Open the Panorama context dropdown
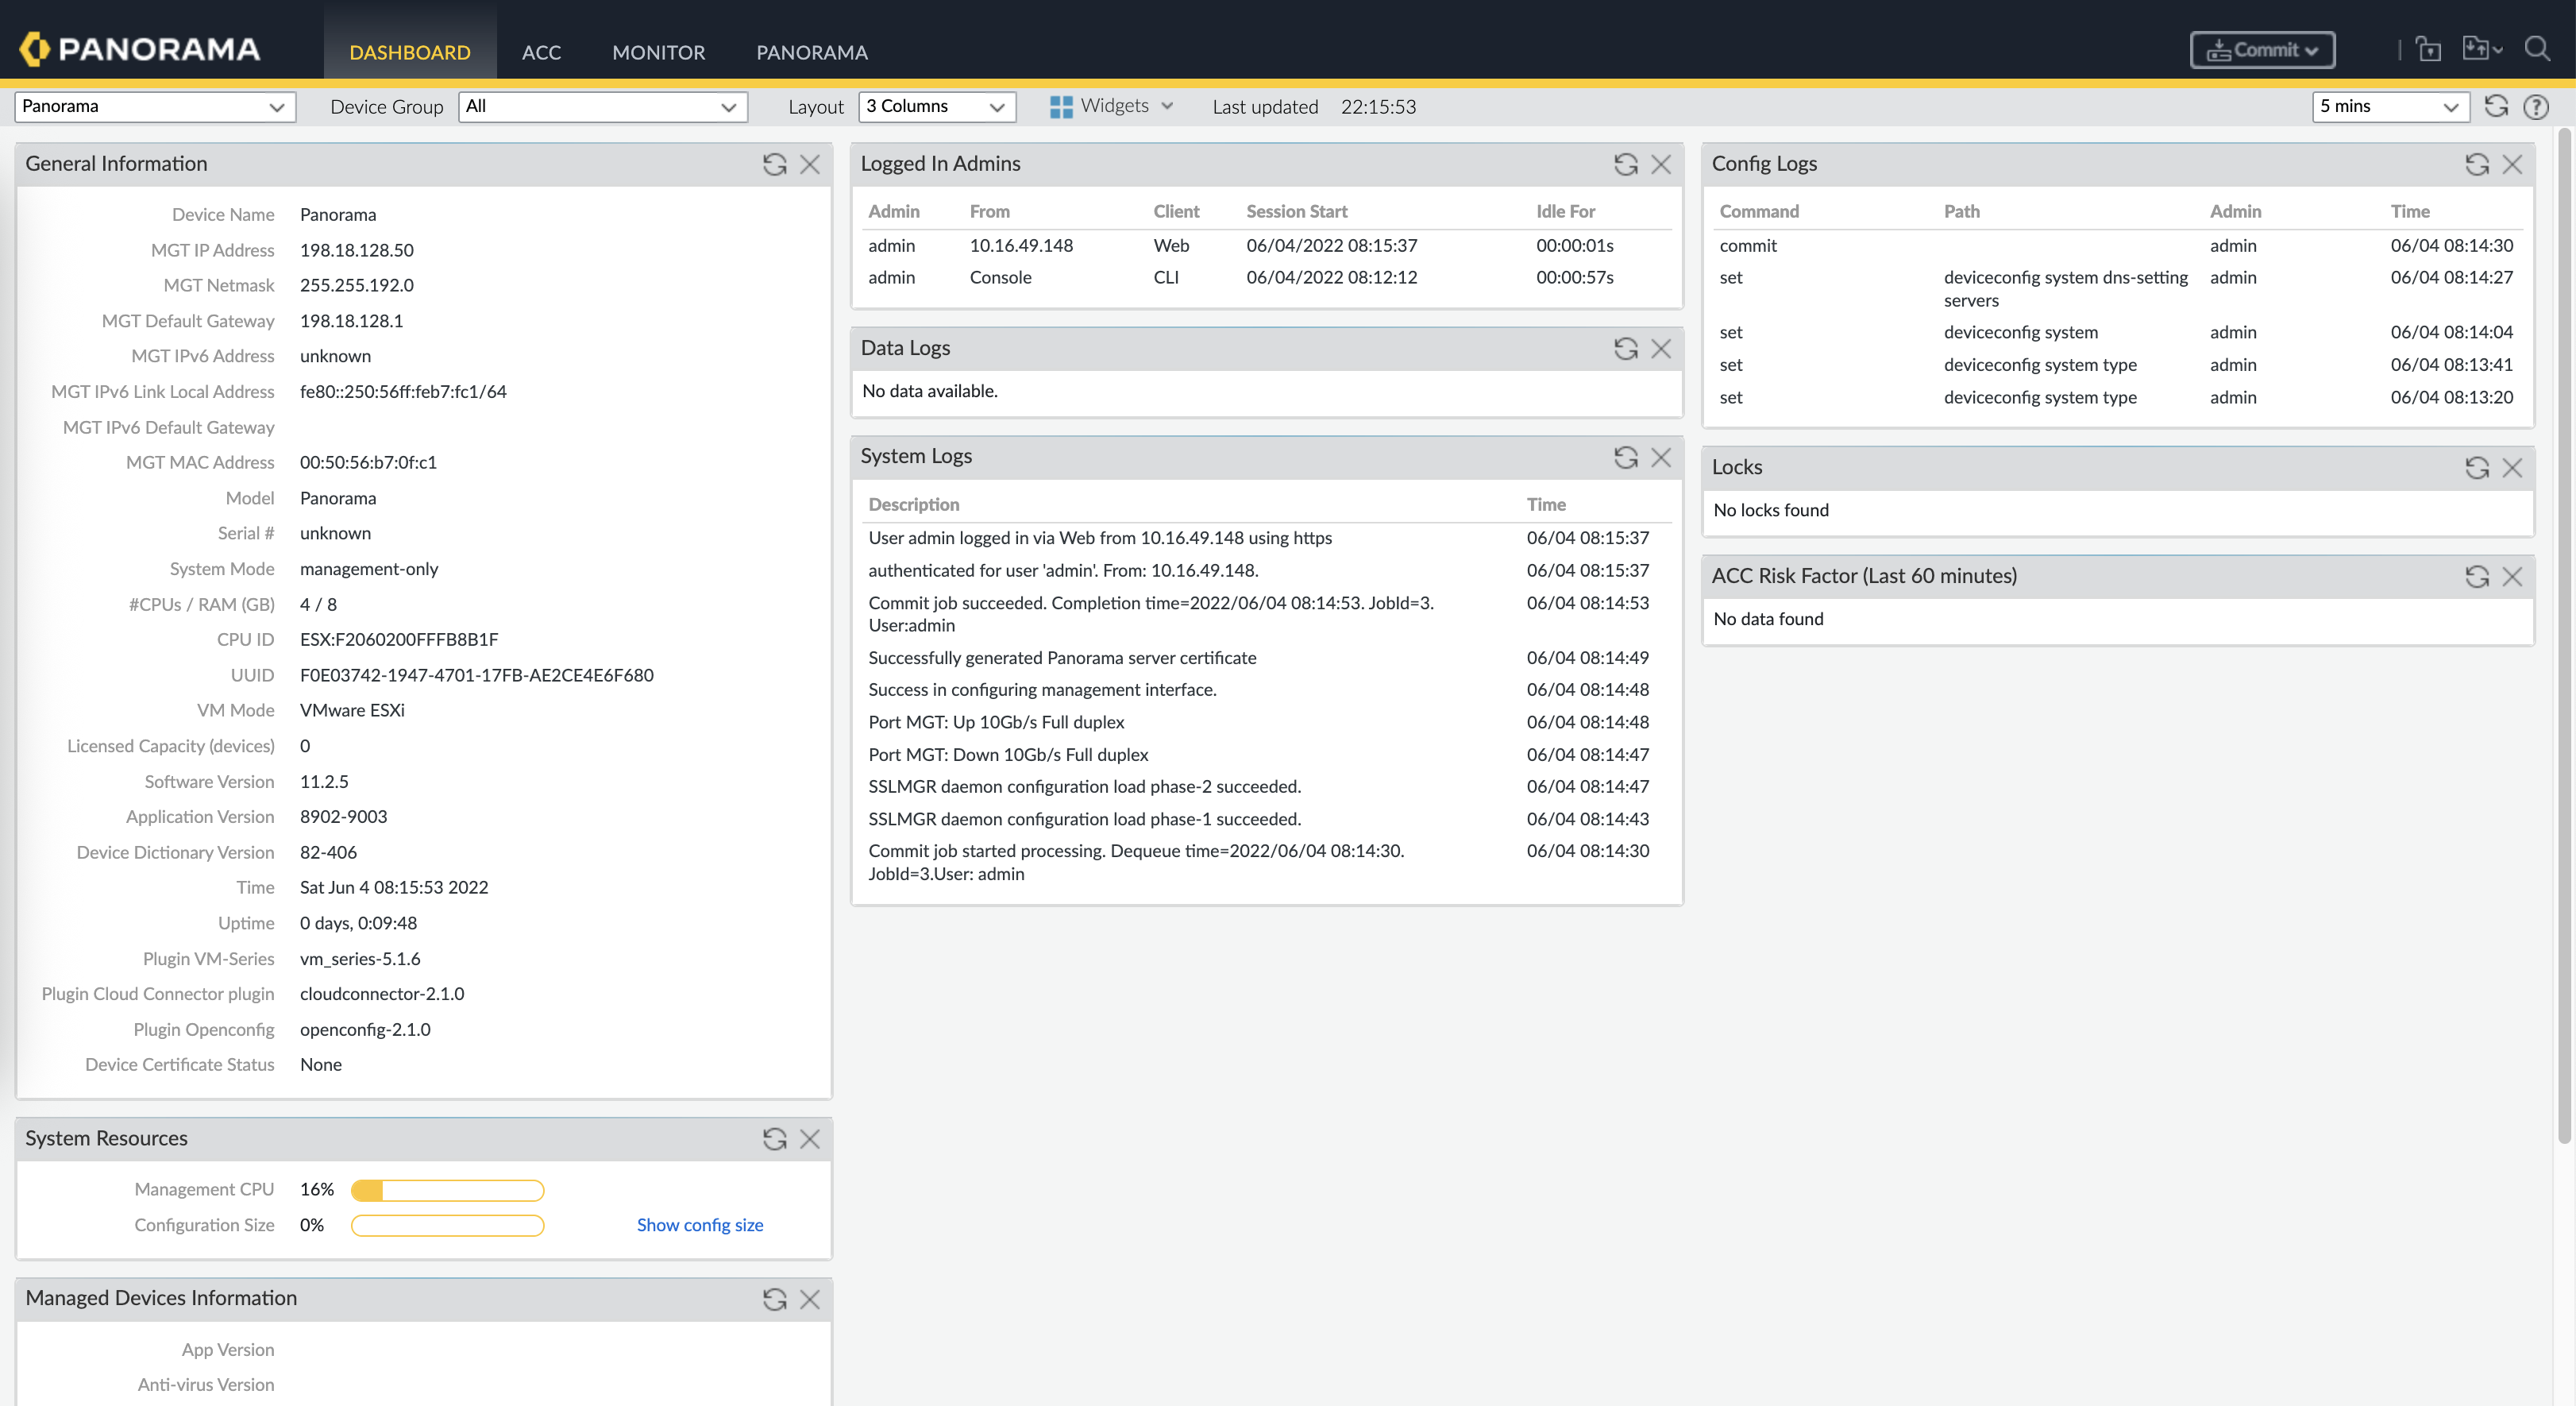Viewport: 2576px width, 1406px height. [155, 107]
